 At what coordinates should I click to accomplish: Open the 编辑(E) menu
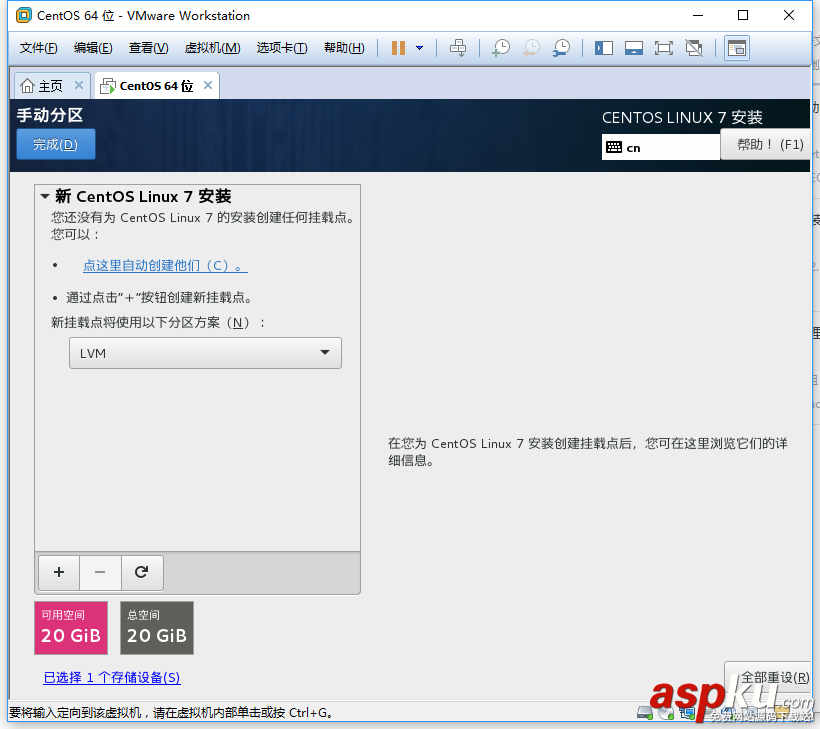click(93, 48)
